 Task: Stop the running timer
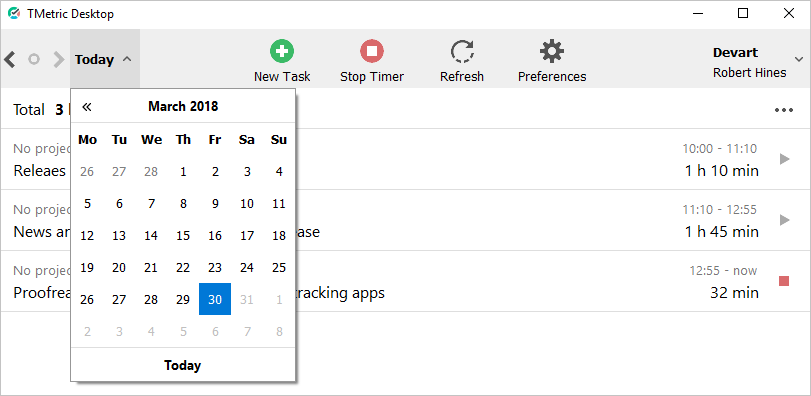372,51
